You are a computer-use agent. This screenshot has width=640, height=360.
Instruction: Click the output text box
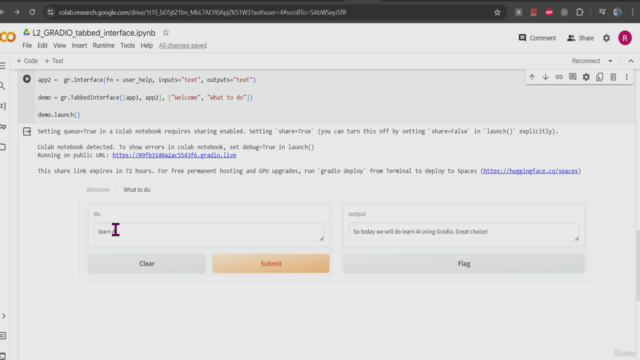[x=464, y=232]
